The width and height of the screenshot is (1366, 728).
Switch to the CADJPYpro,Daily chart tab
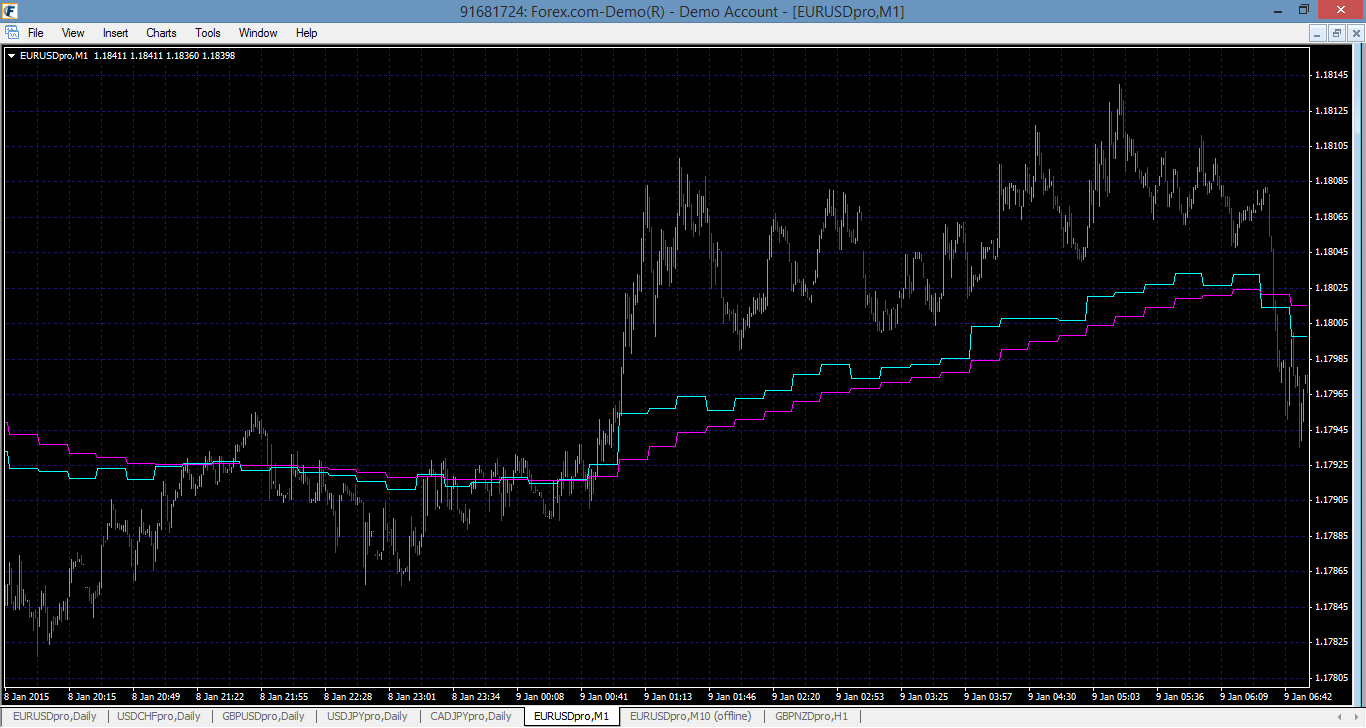coord(470,716)
